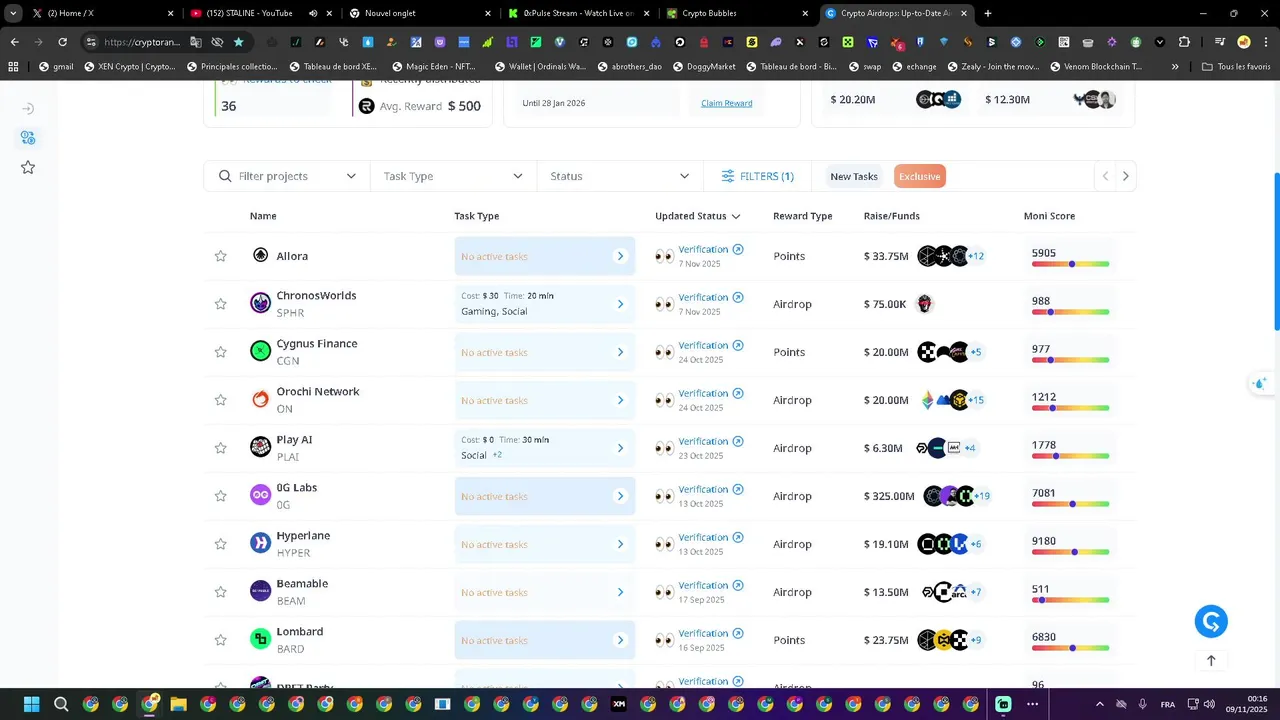
Task: Click Beamable project logo
Action: coord(261,591)
